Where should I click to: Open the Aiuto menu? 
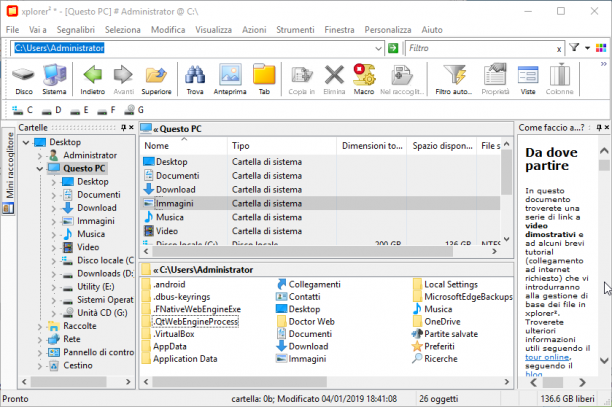click(432, 30)
